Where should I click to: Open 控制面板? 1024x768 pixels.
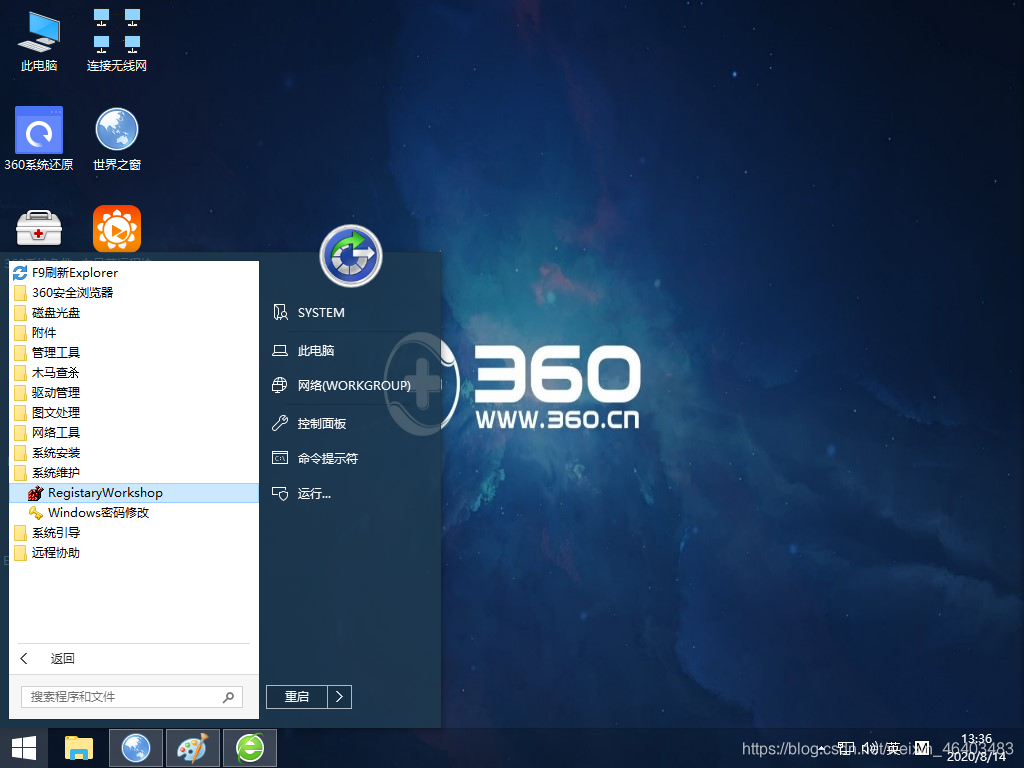coord(310,423)
